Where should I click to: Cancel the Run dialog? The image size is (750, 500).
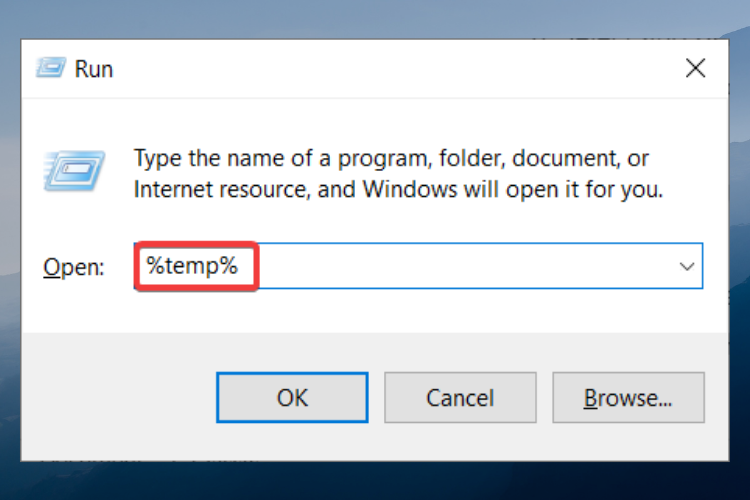(x=460, y=398)
